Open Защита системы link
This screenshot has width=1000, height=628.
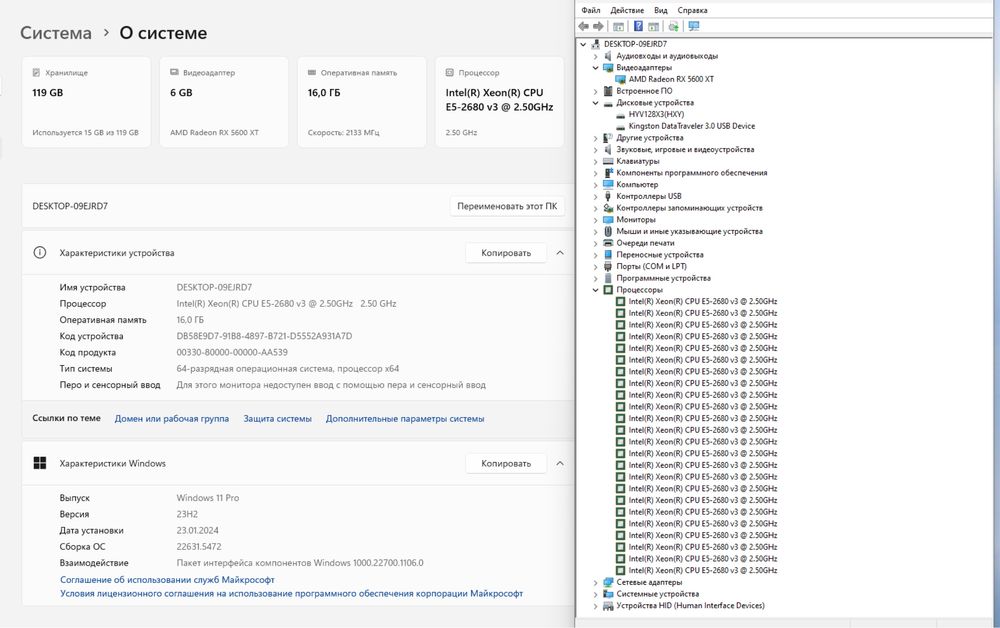[x=277, y=419]
